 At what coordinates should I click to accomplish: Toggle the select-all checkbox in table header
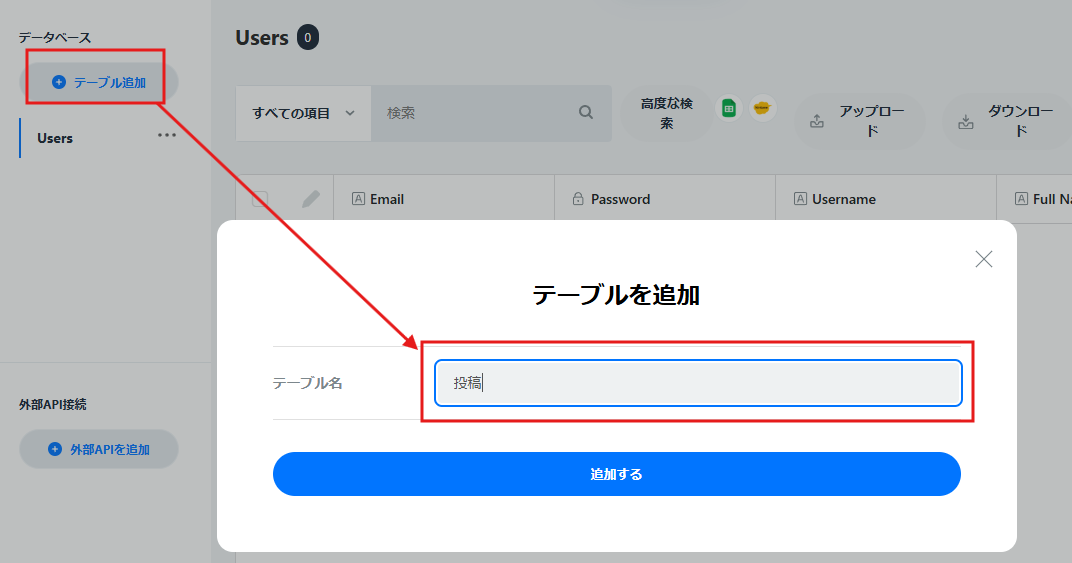coord(260,199)
